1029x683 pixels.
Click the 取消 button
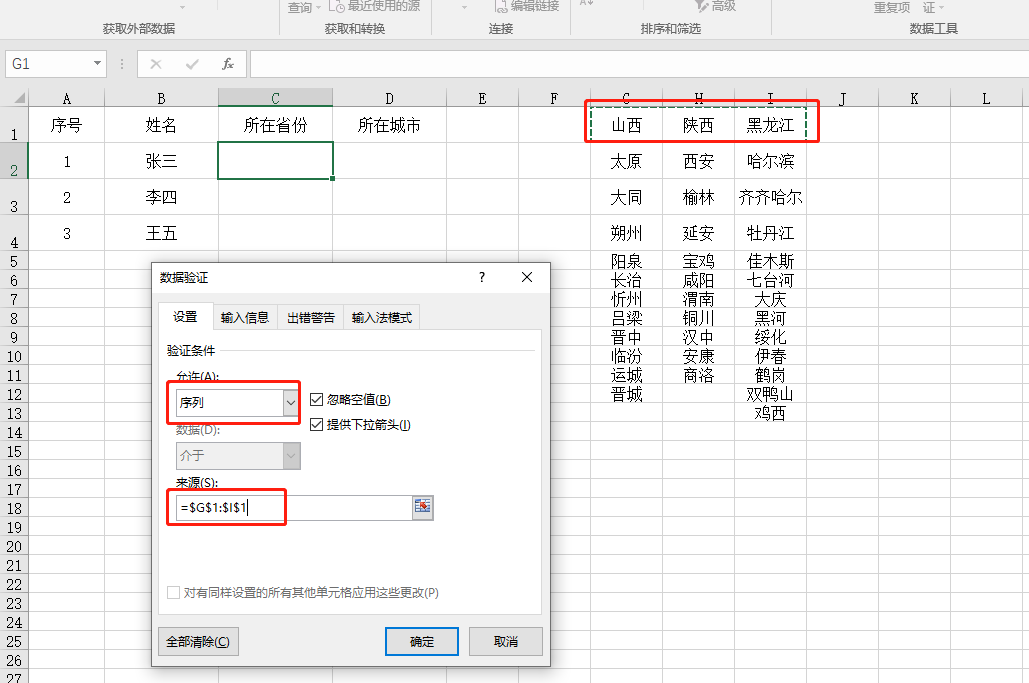(x=505, y=641)
